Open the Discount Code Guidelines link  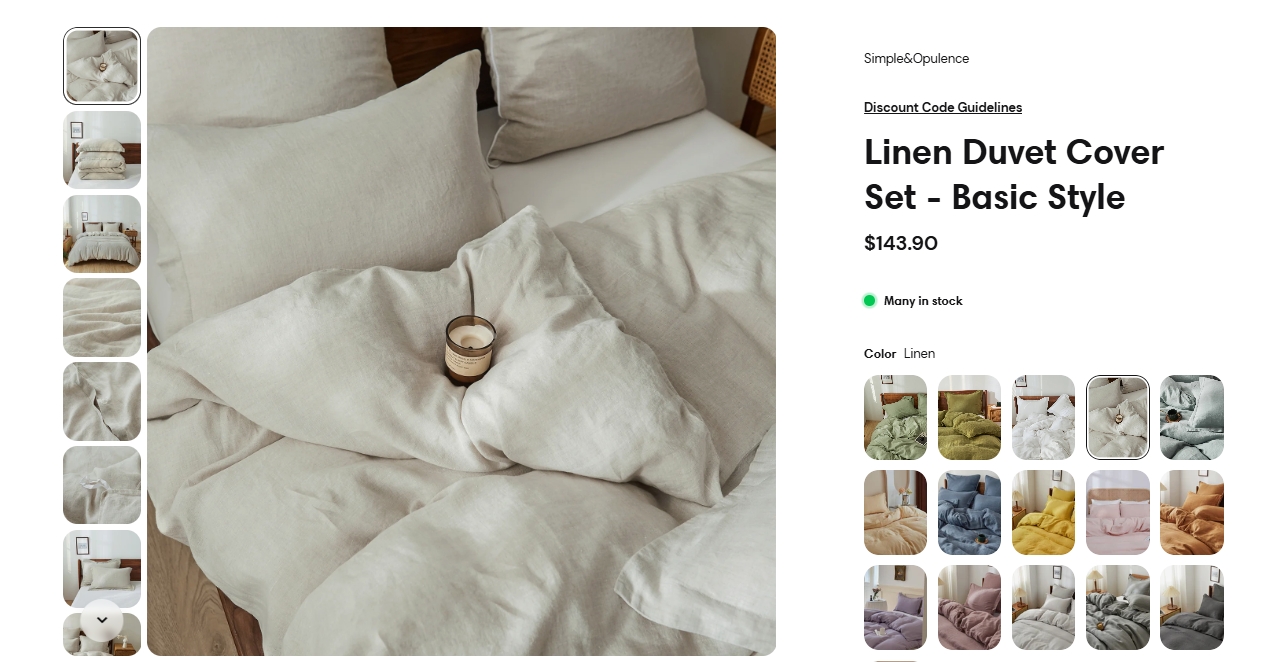coord(943,107)
